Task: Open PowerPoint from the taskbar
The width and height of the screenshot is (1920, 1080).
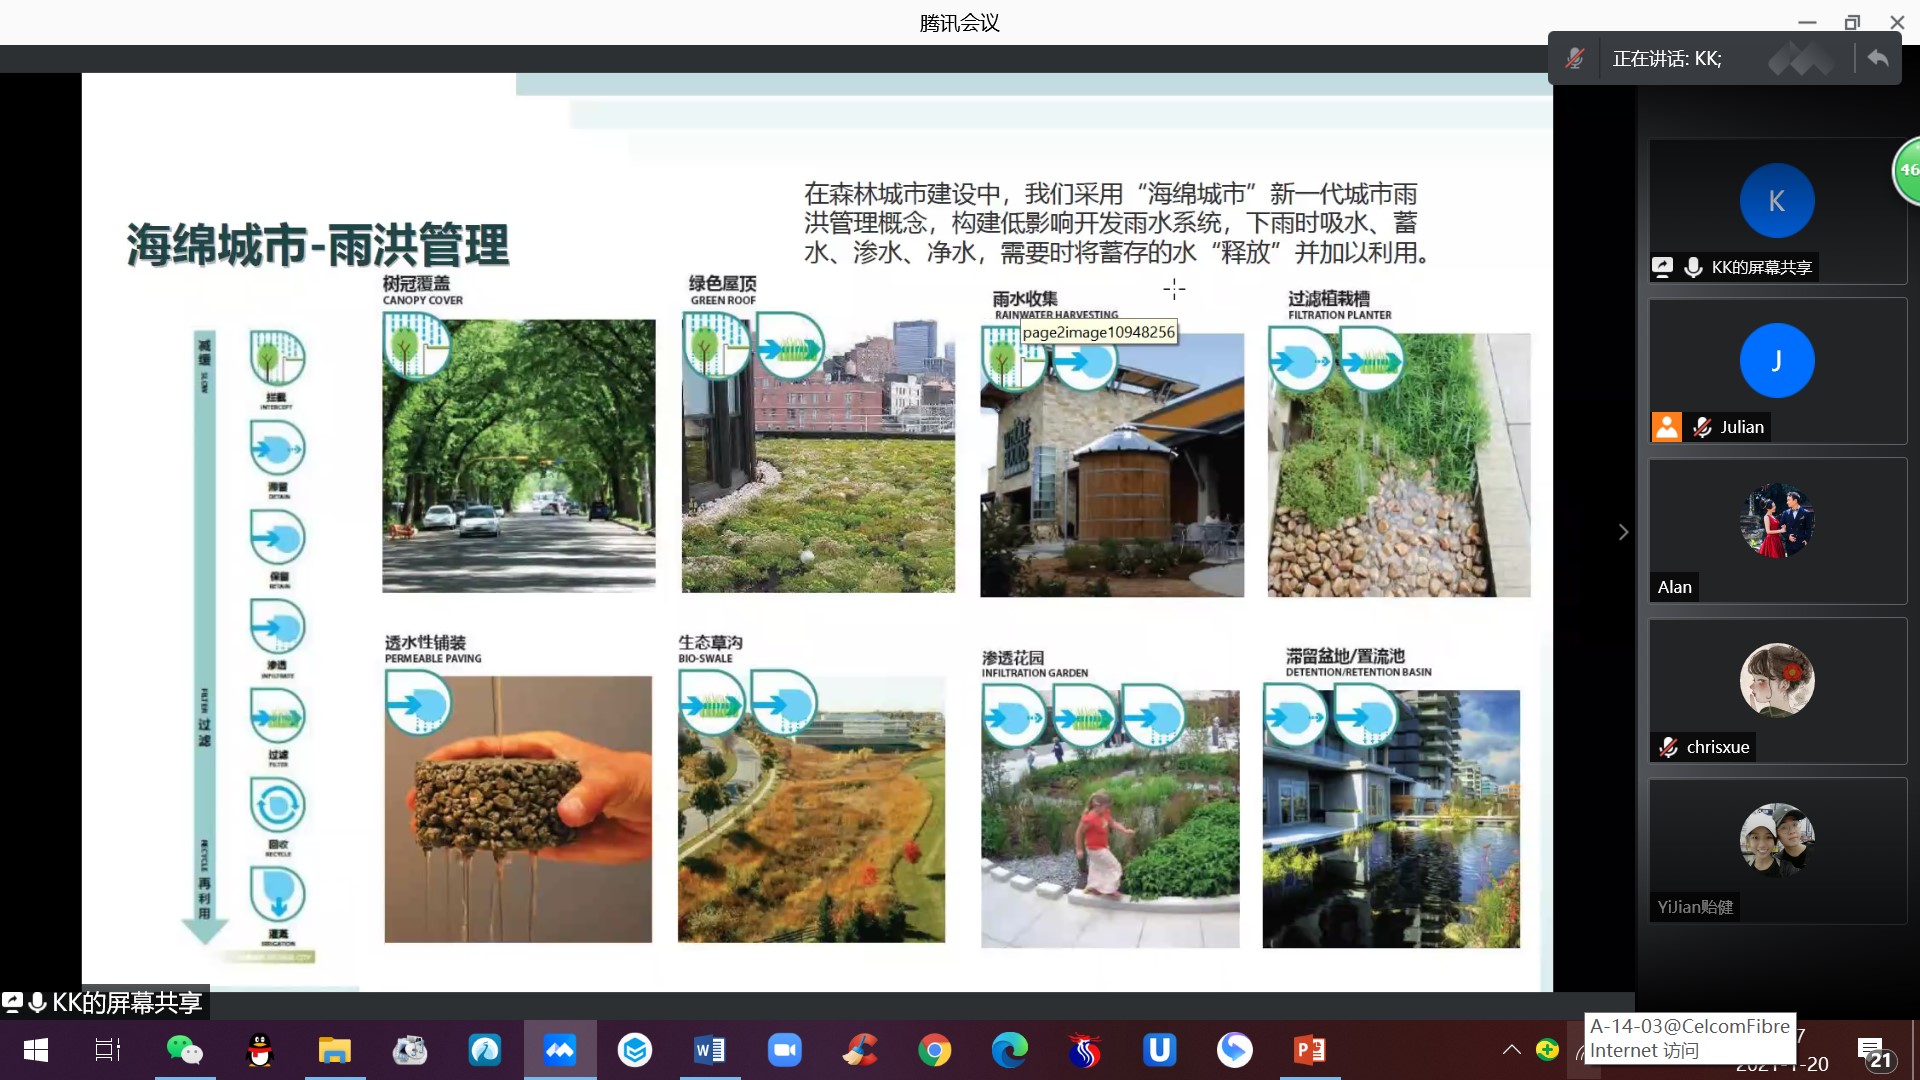Action: [1310, 1050]
